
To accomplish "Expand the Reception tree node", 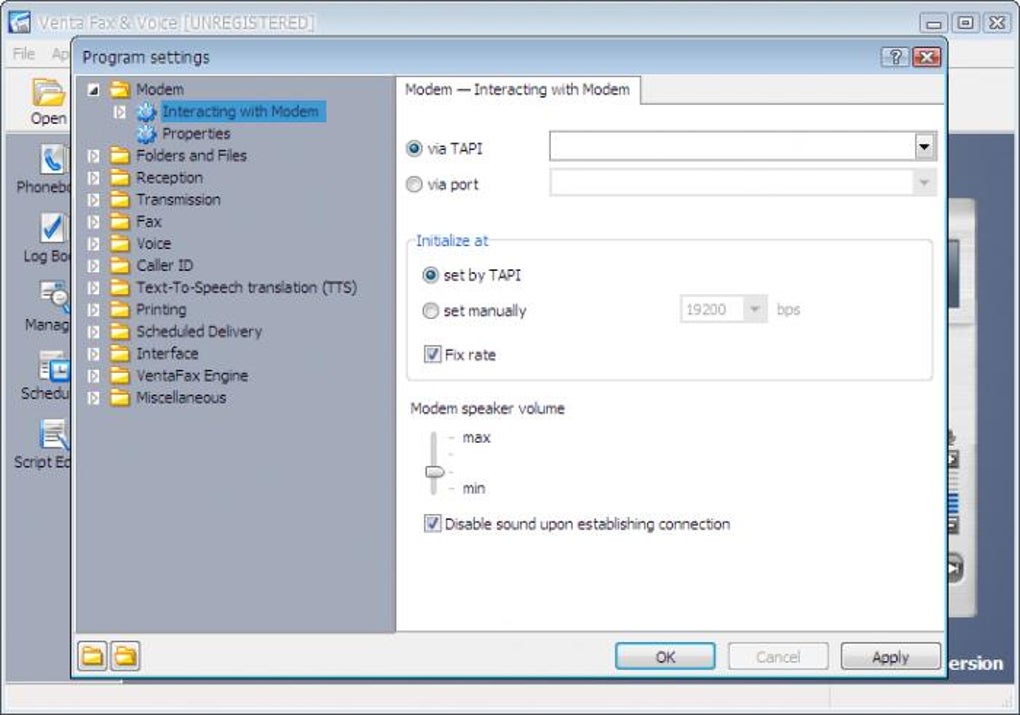I will (94, 178).
